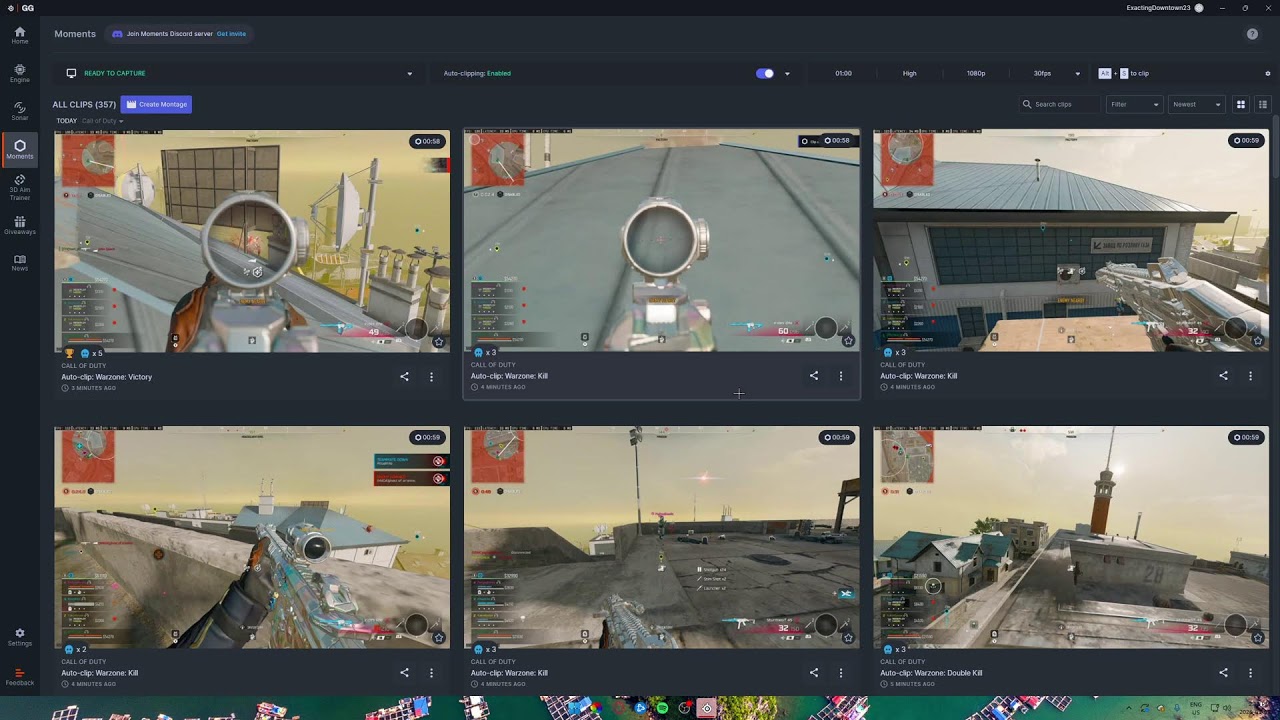Change the 1080p resolution setting

coord(976,73)
